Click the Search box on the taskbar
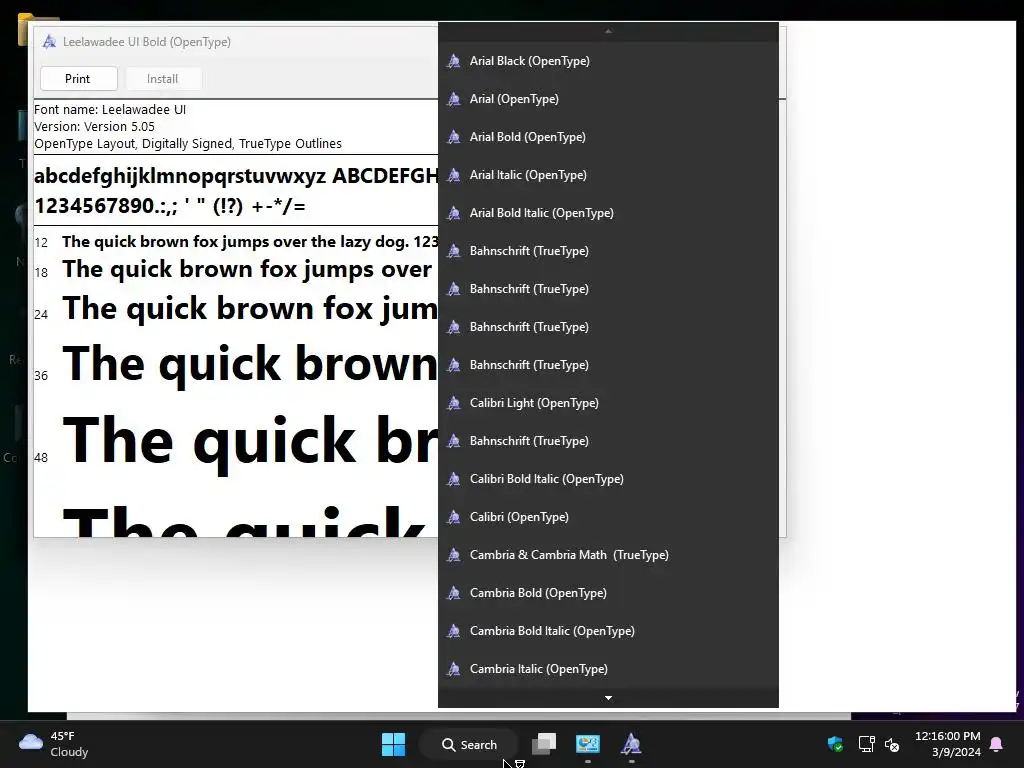The width and height of the screenshot is (1024, 768). pyautogui.click(x=469, y=744)
